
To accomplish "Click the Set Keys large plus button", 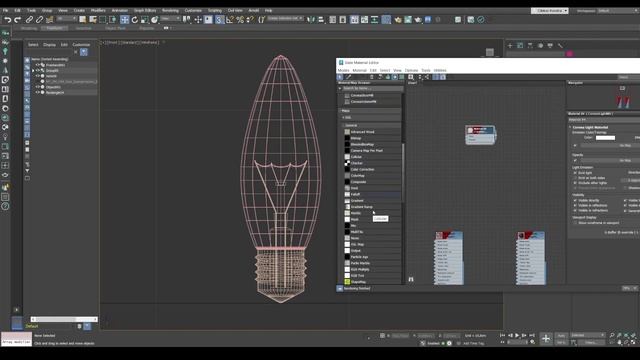I will tap(546, 338).
